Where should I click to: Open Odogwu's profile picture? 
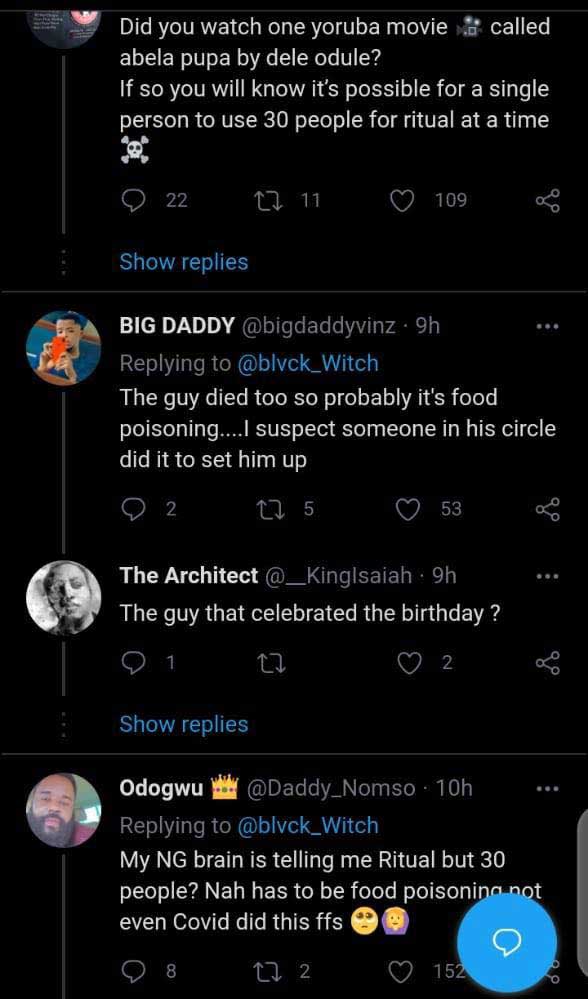point(63,810)
